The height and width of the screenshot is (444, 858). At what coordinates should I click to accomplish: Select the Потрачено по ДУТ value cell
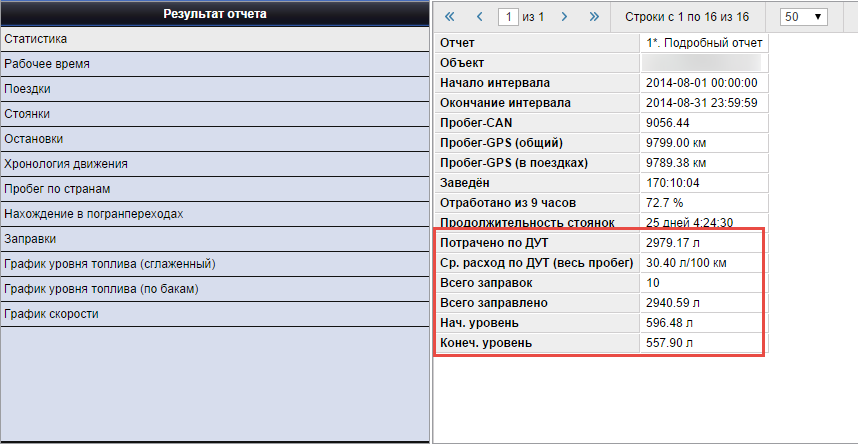coord(702,243)
